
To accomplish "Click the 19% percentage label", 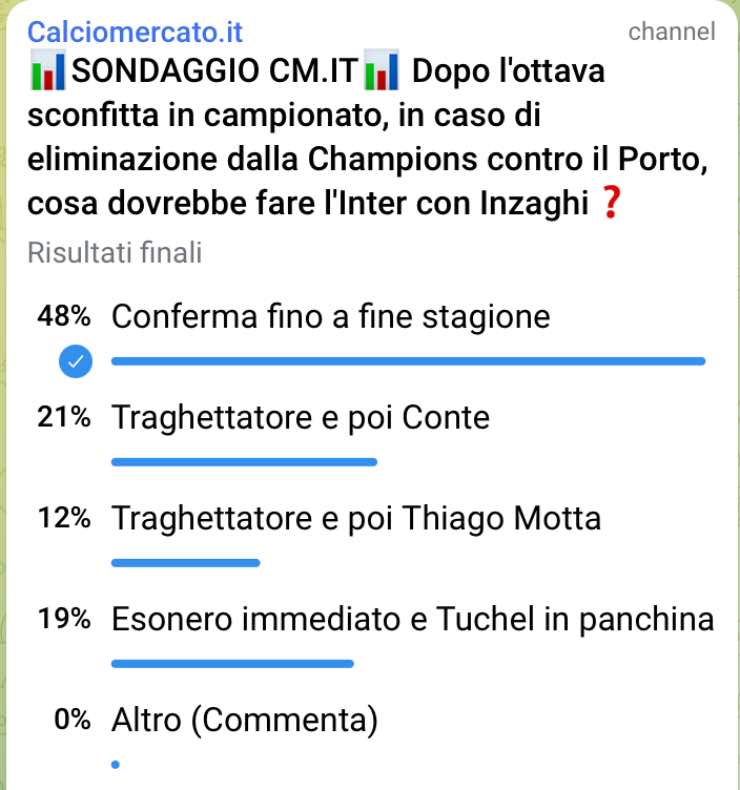I will coord(64,619).
